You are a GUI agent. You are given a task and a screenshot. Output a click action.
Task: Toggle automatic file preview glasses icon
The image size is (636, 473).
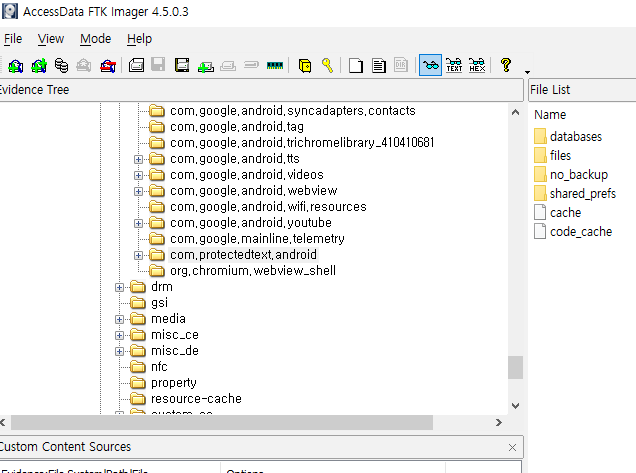point(430,65)
